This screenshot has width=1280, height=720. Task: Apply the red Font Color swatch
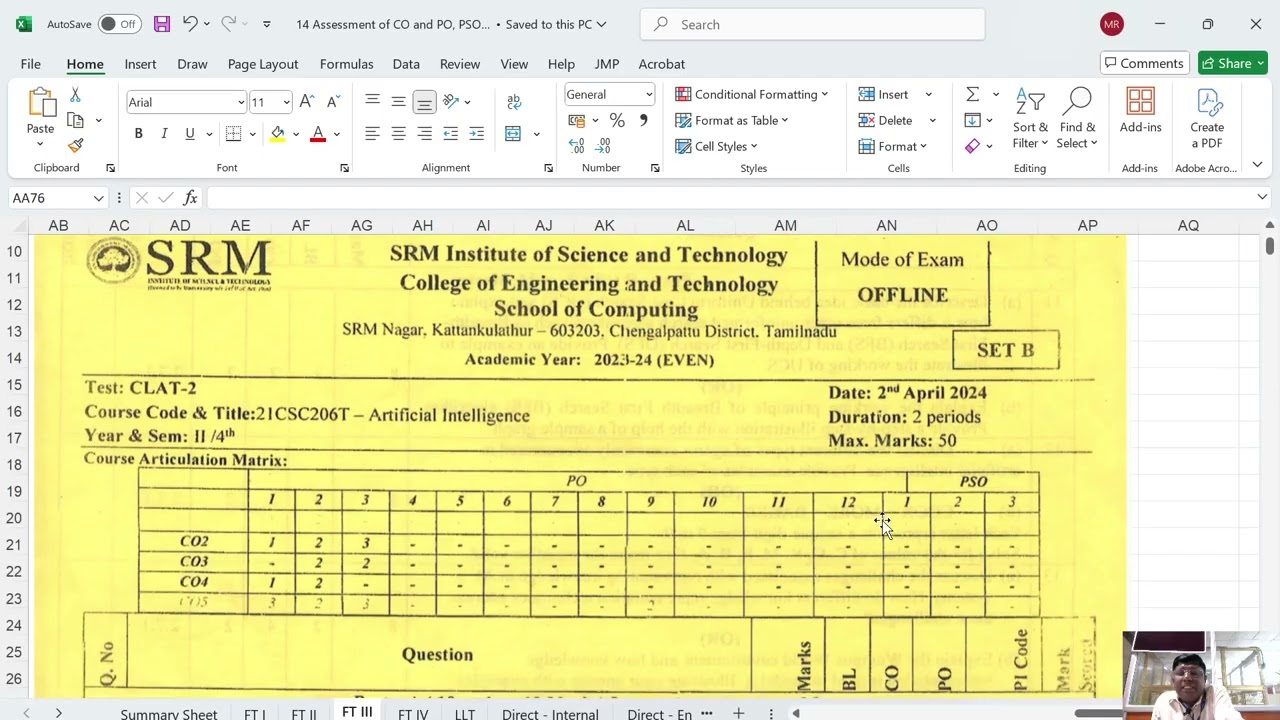point(318,134)
